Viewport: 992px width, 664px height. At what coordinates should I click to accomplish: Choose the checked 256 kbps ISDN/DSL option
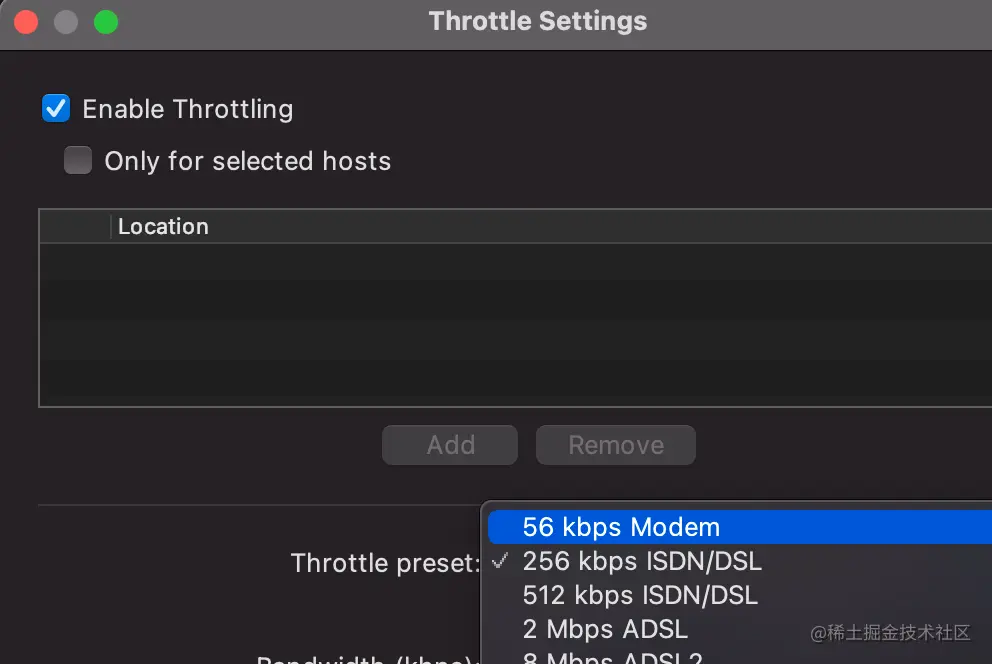coord(641,561)
